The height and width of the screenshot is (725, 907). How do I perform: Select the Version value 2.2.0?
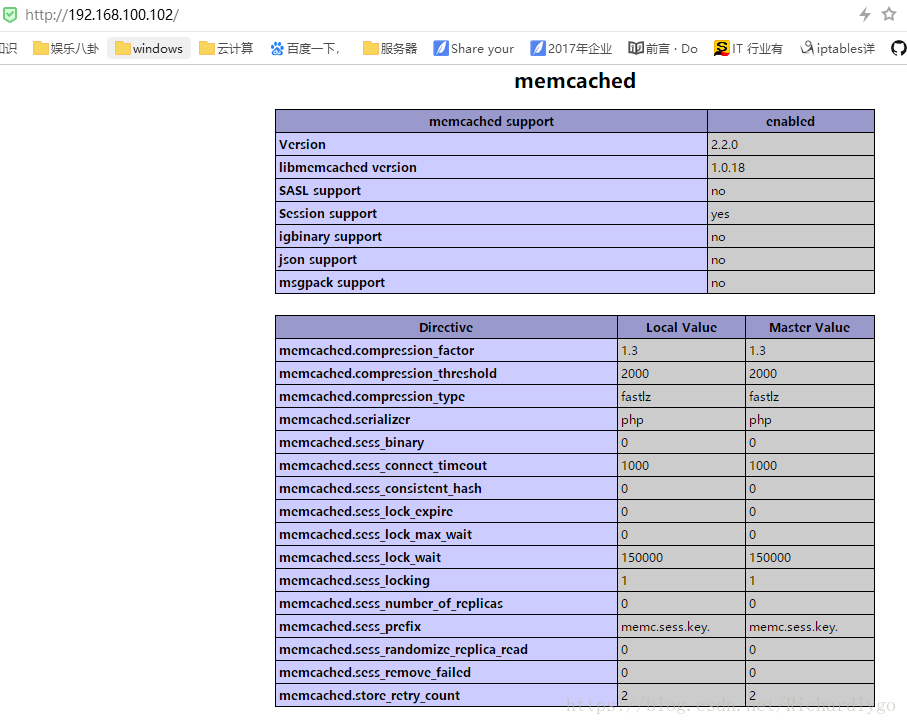click(725, 145)
